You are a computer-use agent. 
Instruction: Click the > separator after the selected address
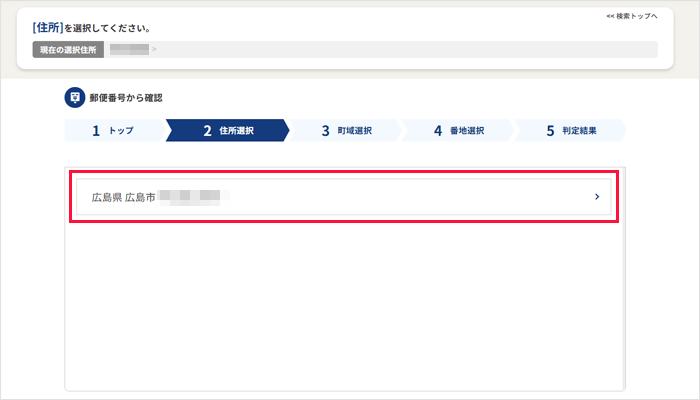[x=154, y=49]
